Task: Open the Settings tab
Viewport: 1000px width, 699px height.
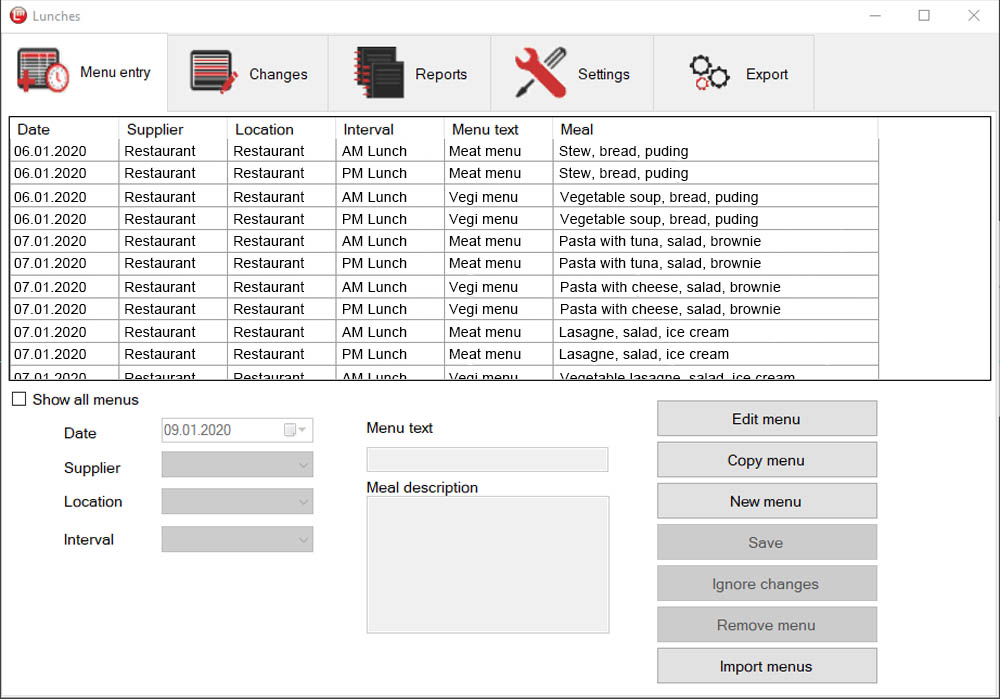Action: (572, 73)
